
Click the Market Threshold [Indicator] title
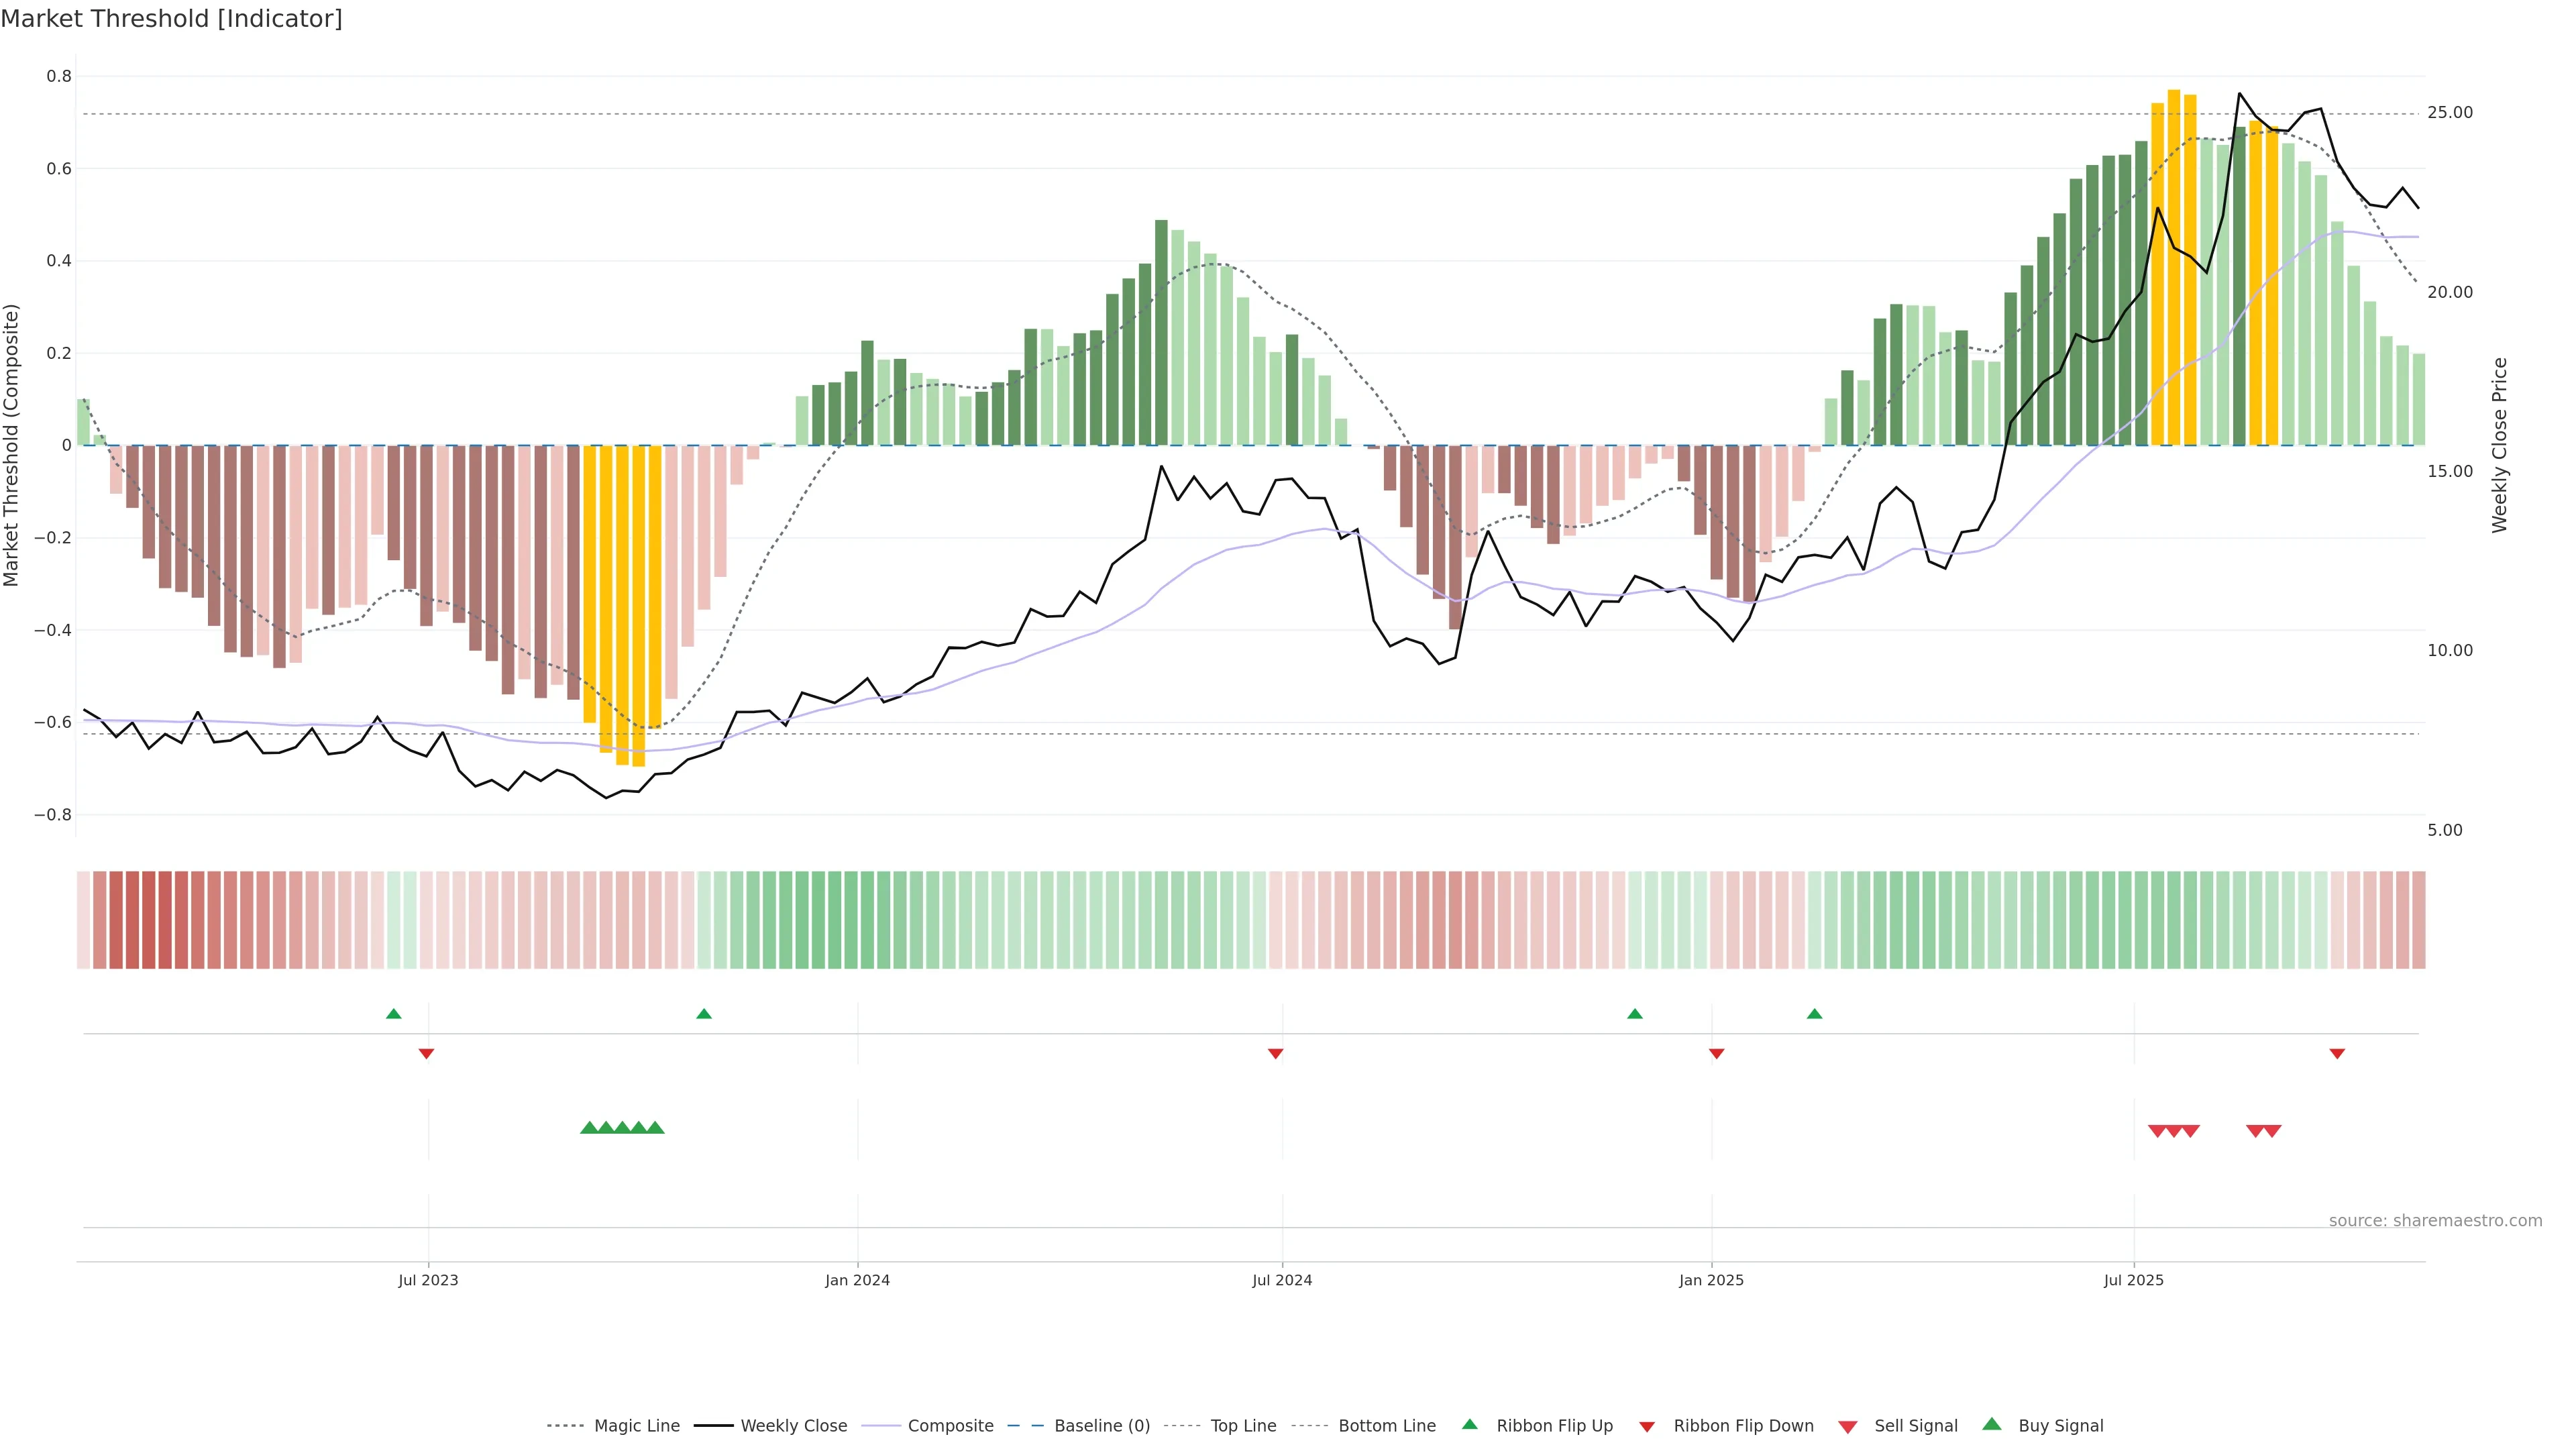click(171, 19)
